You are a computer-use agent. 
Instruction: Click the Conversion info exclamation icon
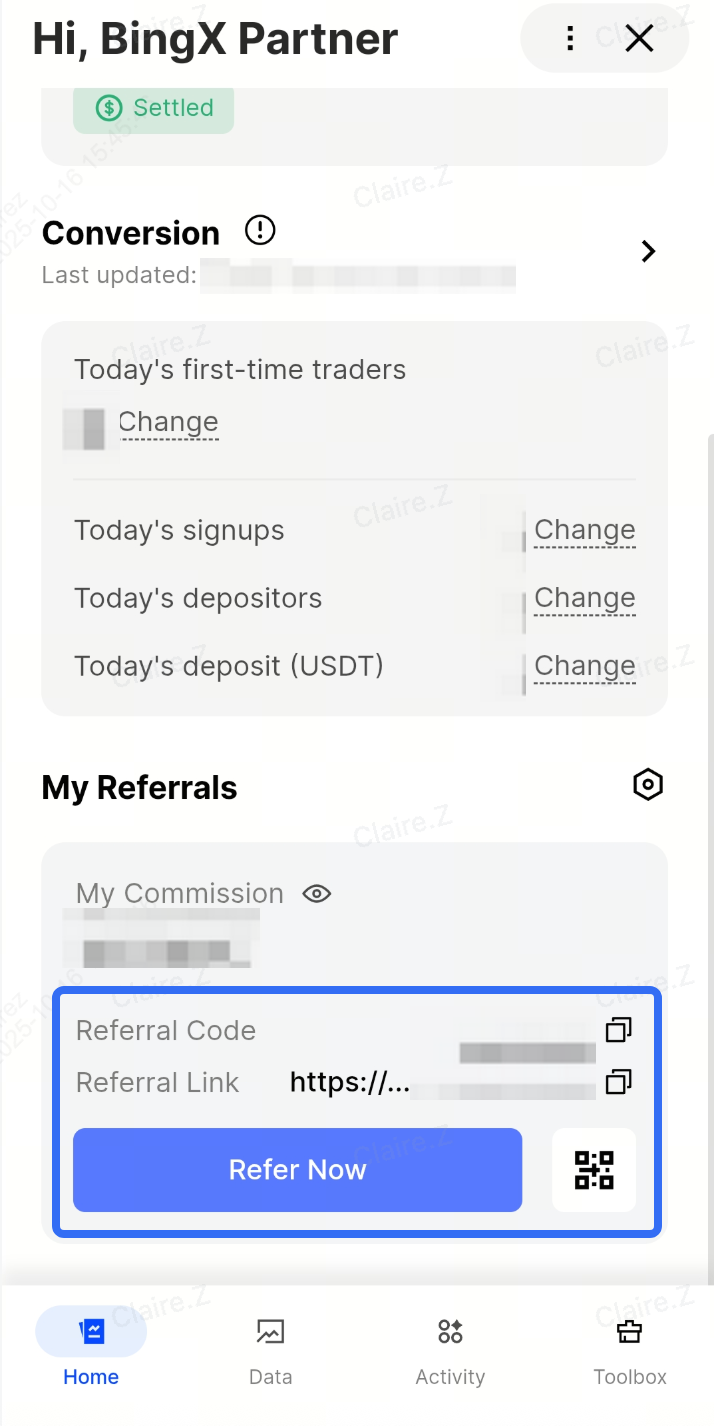(x=260, y=231)
